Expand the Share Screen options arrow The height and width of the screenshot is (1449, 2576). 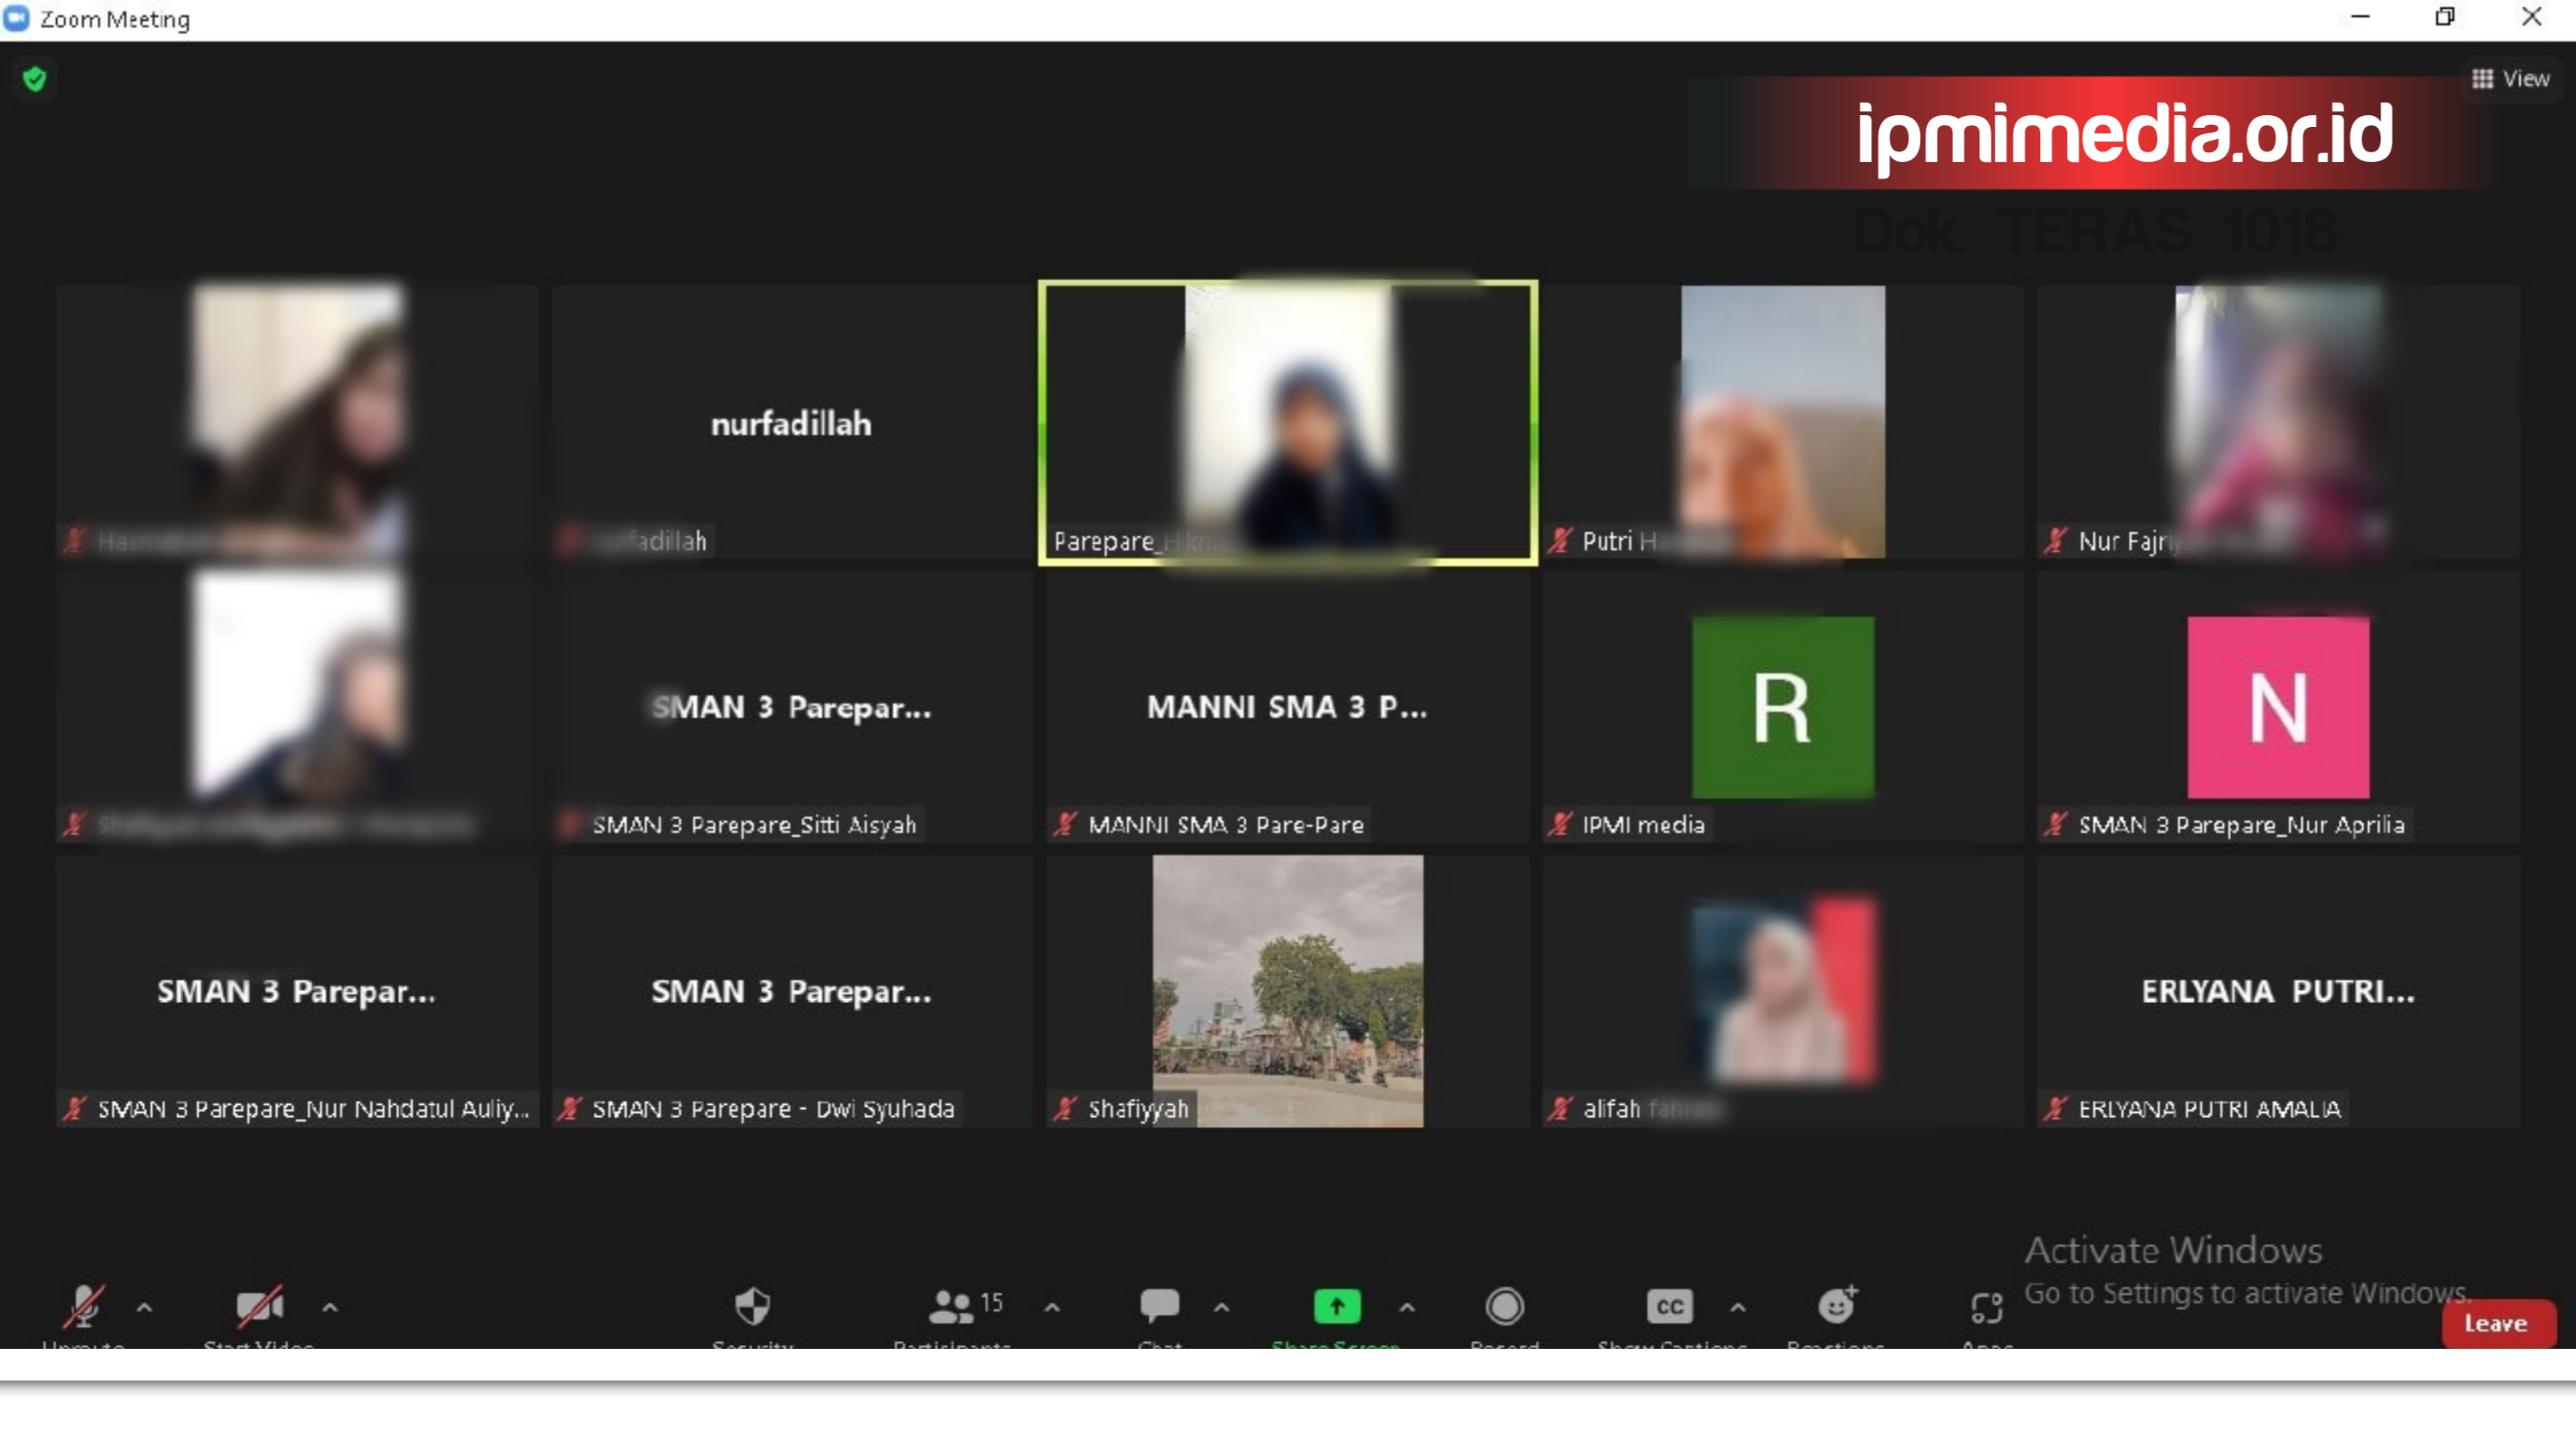coord(1407,1307)
